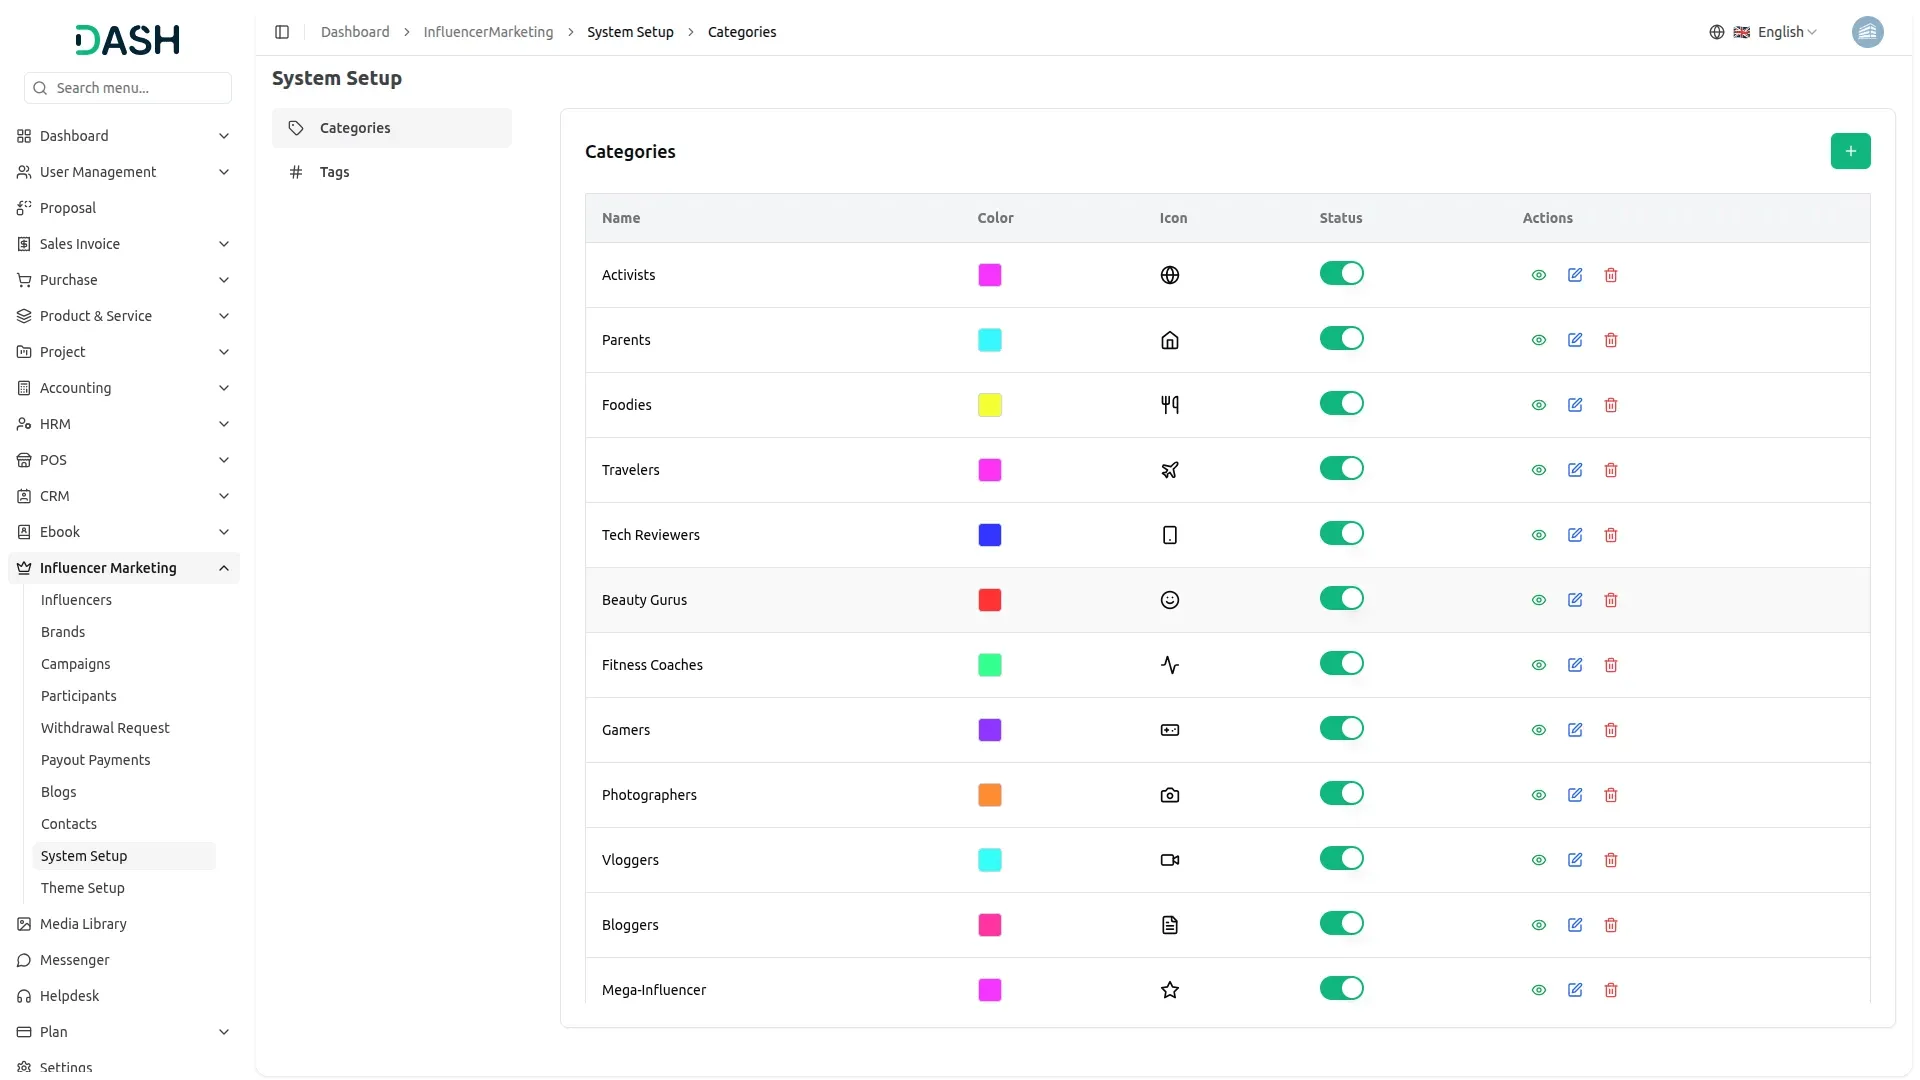Toggle the Vloggers status switch
The image size is (1920, 1080).
pyautogui.click(x=1341, y=859)
